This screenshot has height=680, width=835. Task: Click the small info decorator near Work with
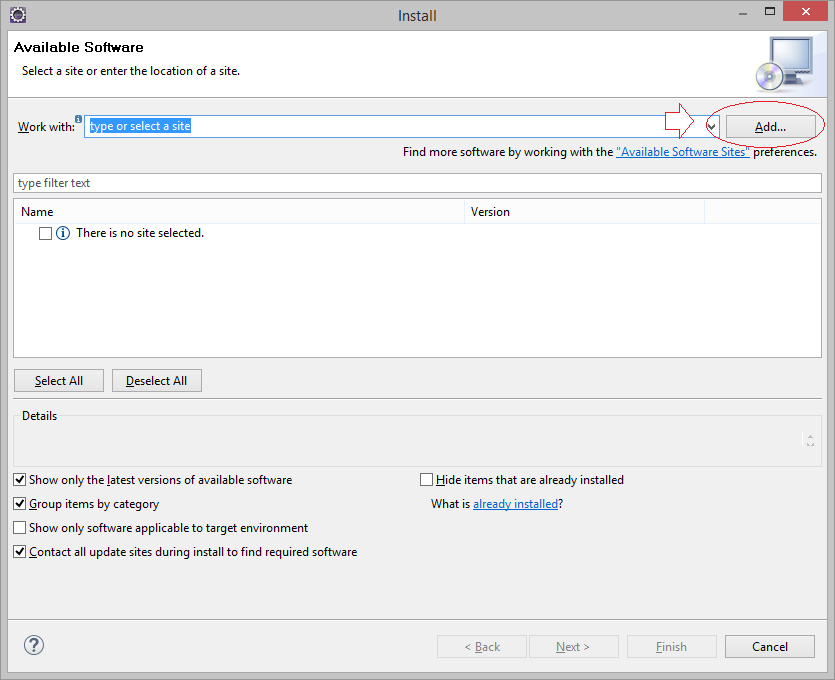78,119
